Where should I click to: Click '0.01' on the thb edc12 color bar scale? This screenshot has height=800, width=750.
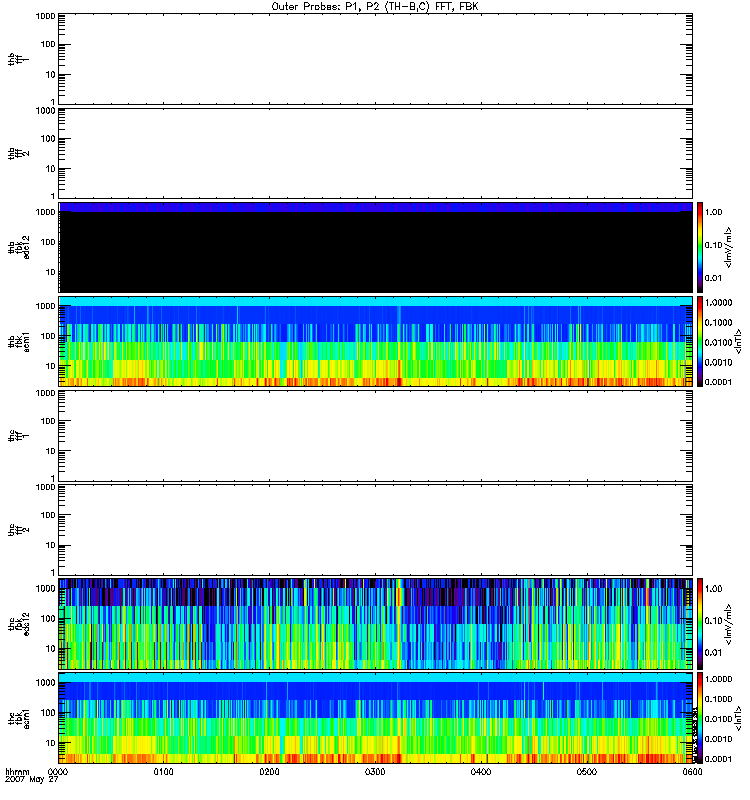click(x=714, y=278)
